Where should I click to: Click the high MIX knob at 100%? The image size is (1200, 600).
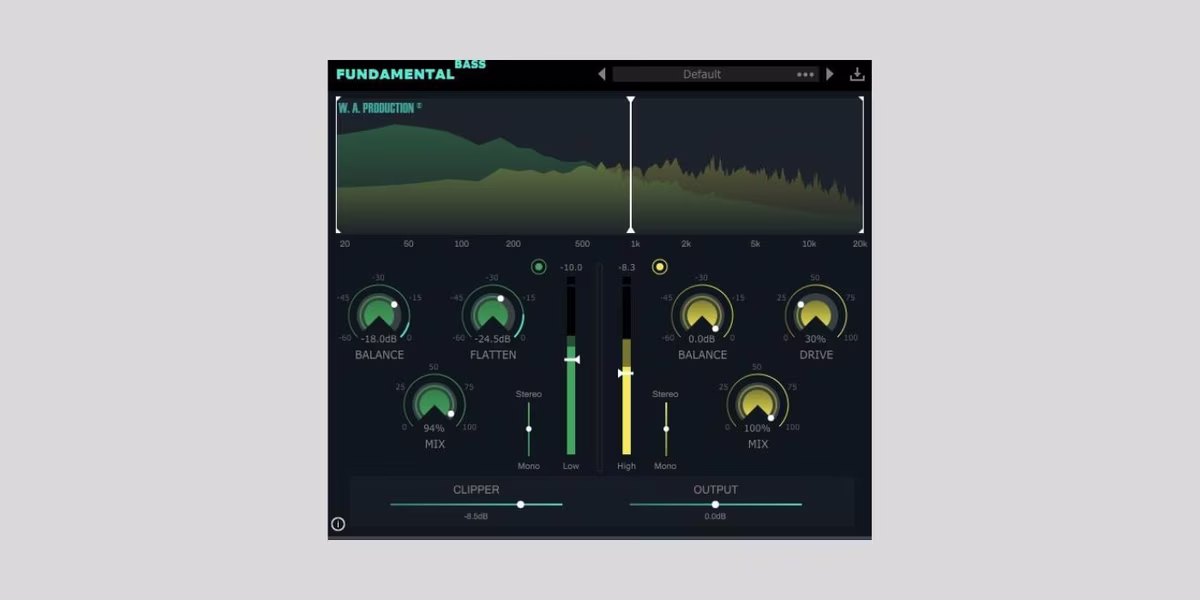756,405
